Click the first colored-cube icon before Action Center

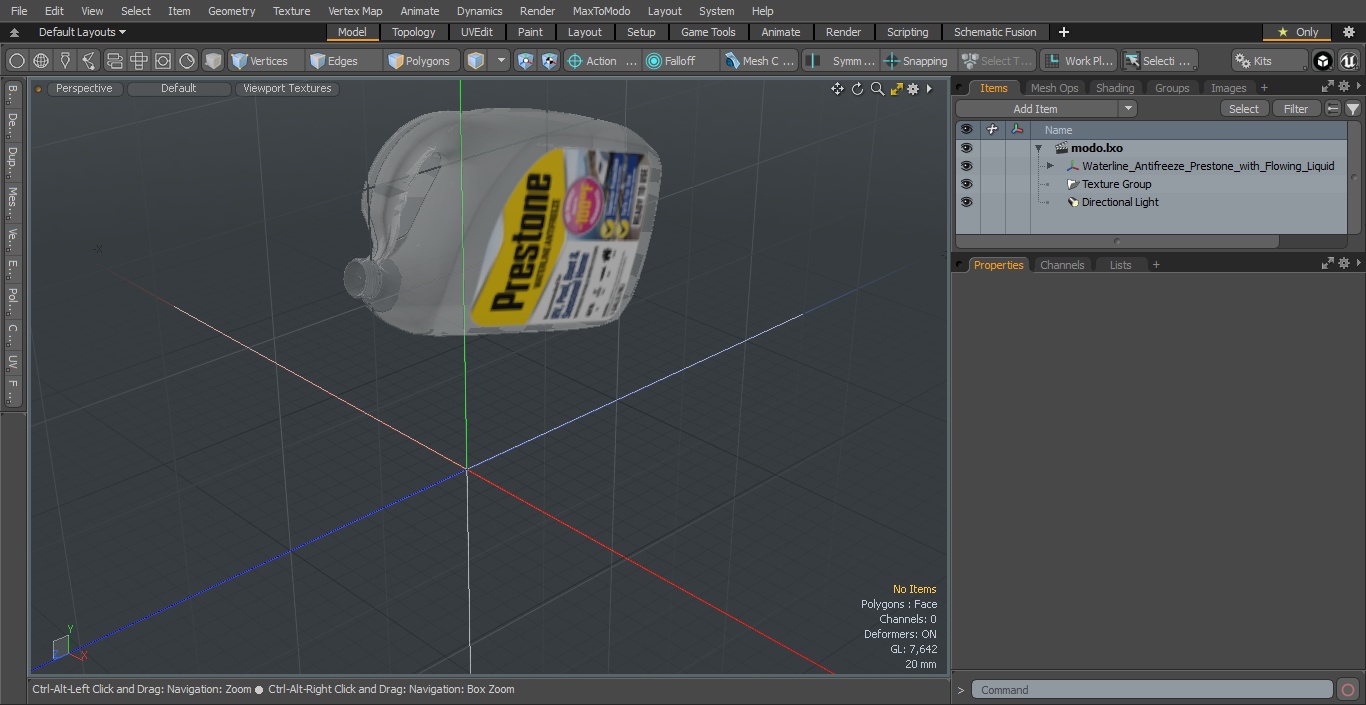tap(526, 61)
